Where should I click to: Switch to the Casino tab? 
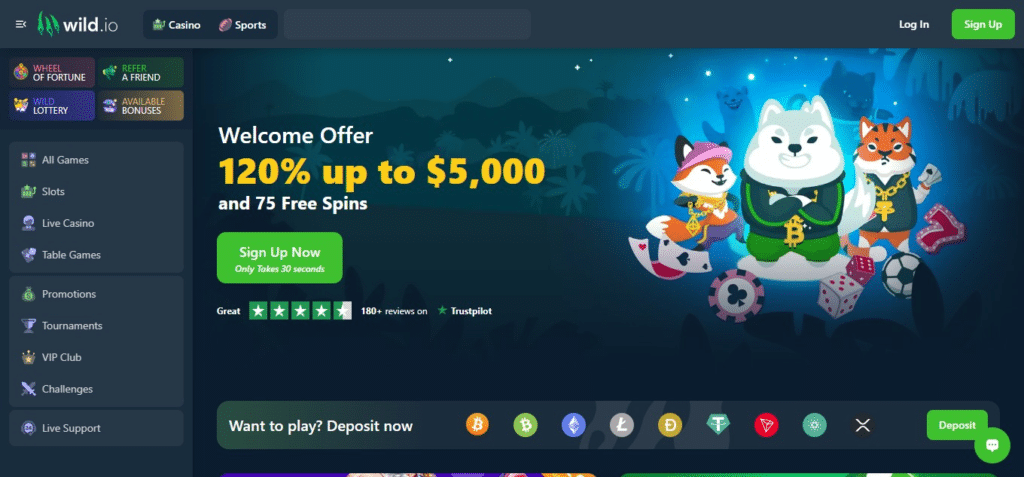176,25
